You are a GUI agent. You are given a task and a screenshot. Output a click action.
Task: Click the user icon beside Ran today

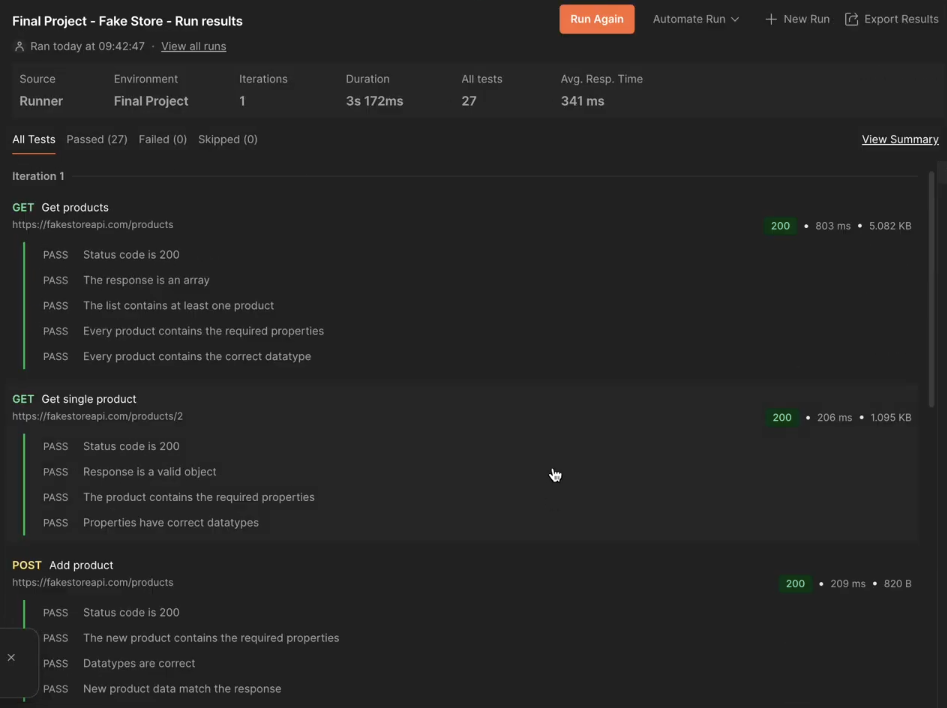(x=19, y=47)
